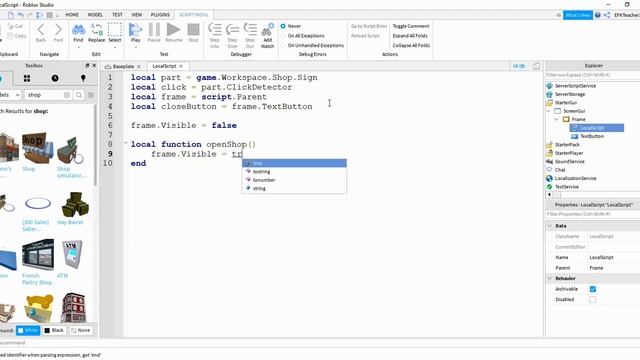
Task: Click the Select tool icon
Action: pyautogui.click(x=115, y=30)
